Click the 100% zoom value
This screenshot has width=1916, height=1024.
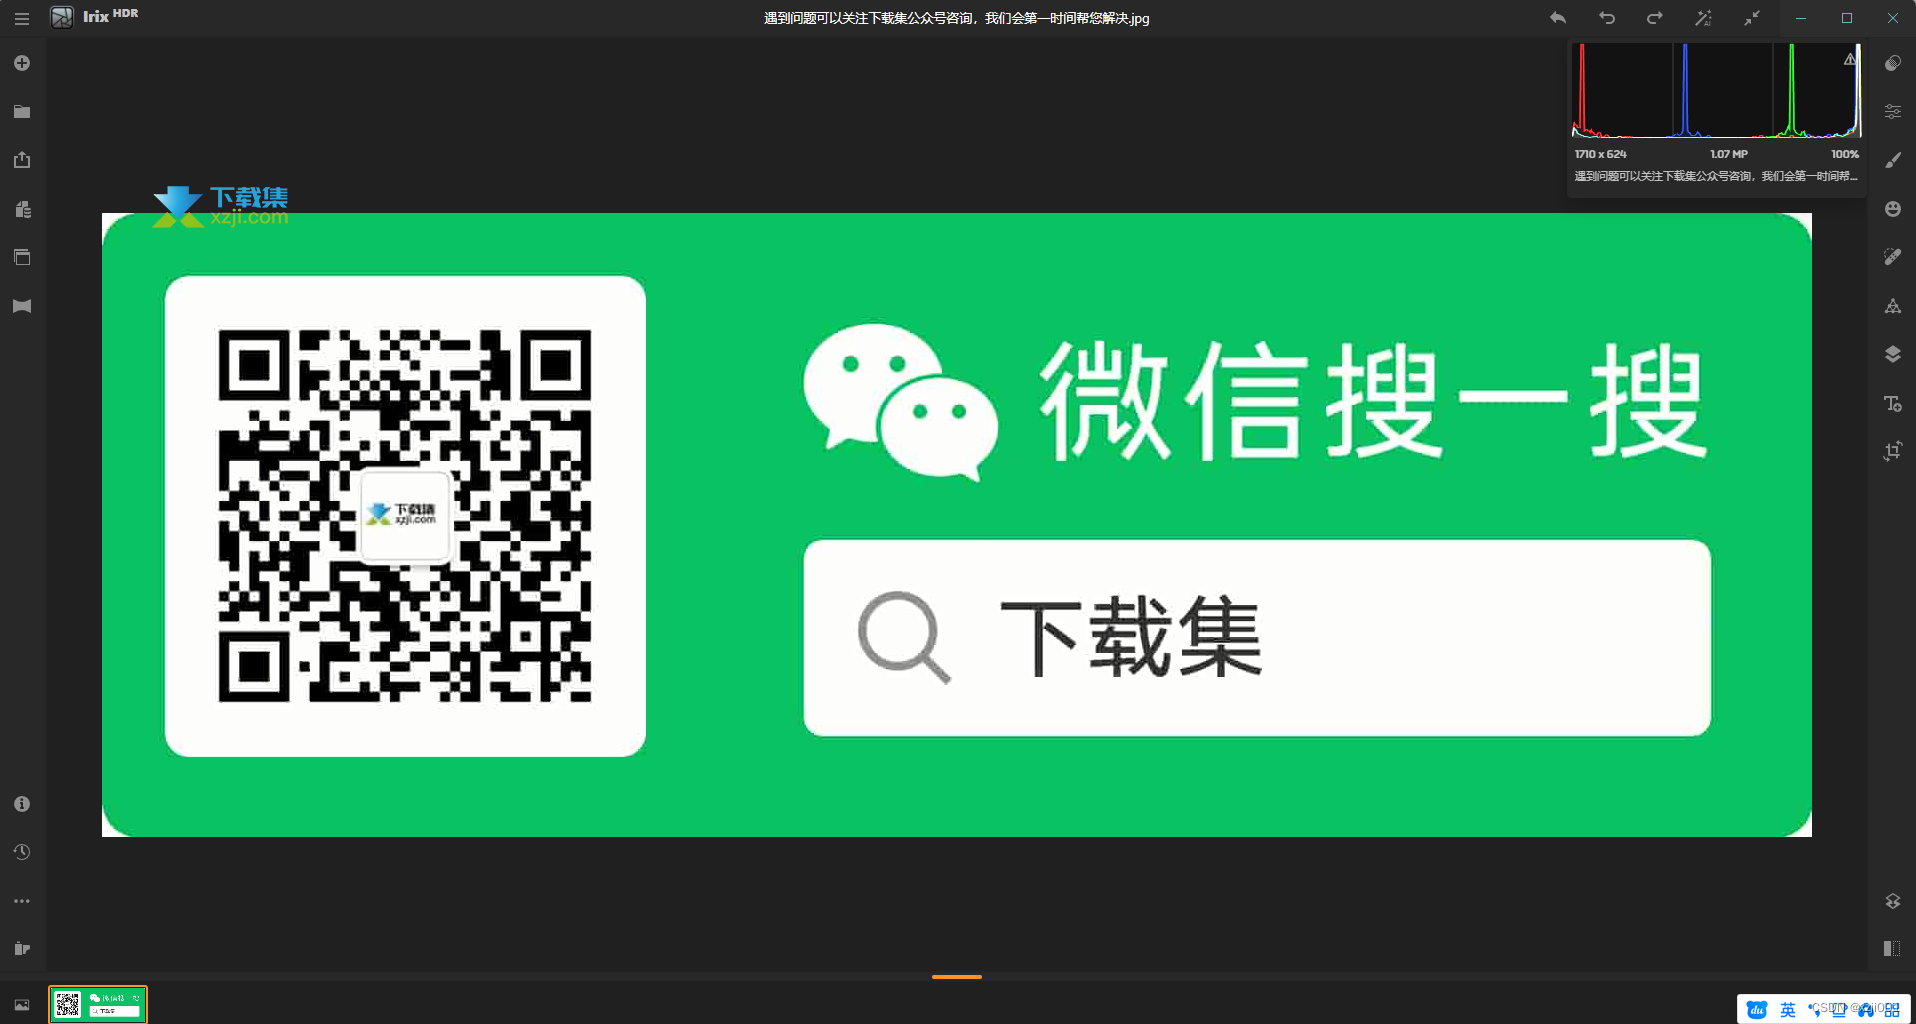pos(1845,154)
